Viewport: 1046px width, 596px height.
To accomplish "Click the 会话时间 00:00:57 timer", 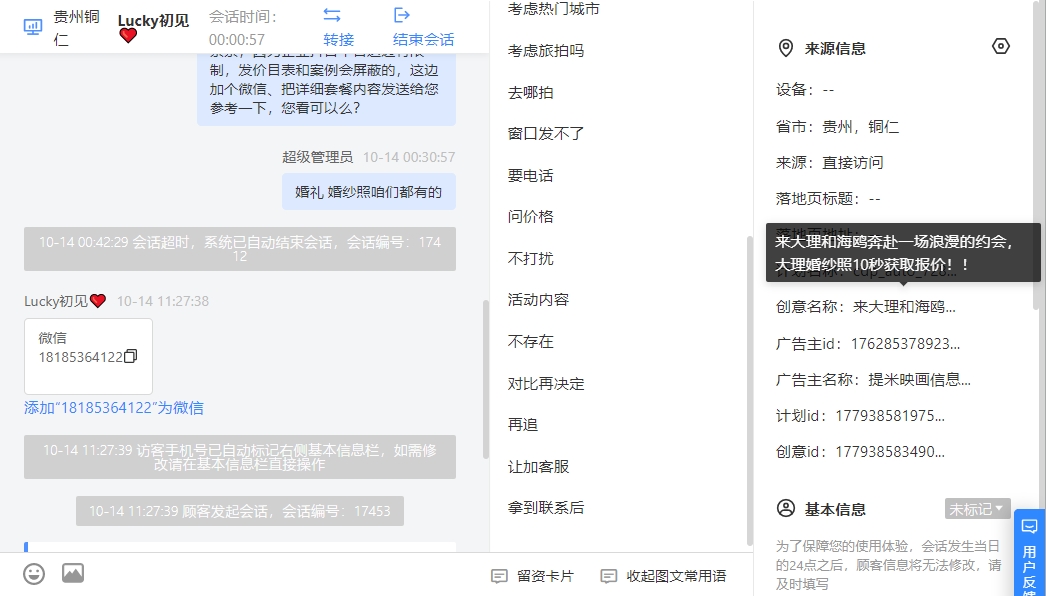I will pos(242,28).
